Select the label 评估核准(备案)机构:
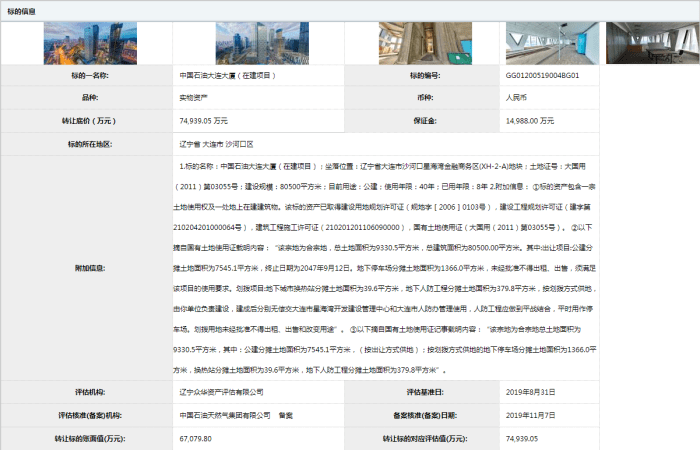 [x=90, y=415]
